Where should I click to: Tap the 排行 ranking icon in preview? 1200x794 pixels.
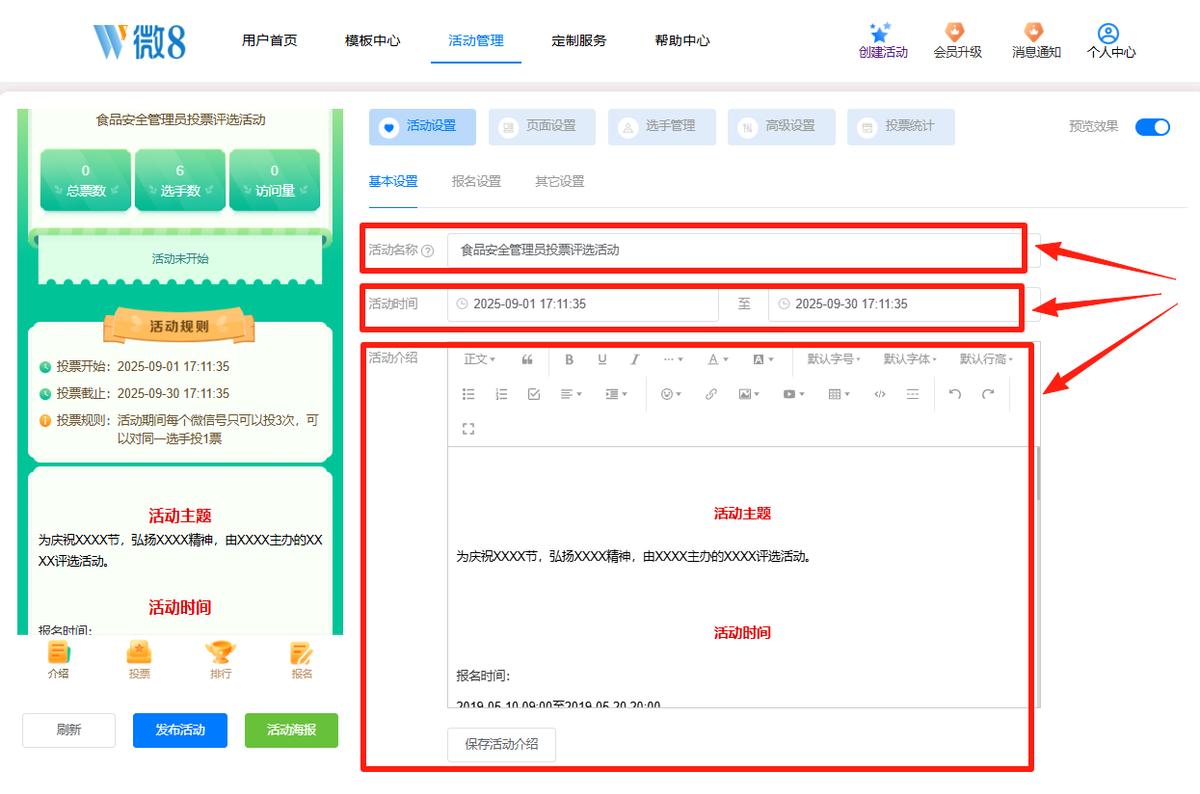click(x=221, y=660)
